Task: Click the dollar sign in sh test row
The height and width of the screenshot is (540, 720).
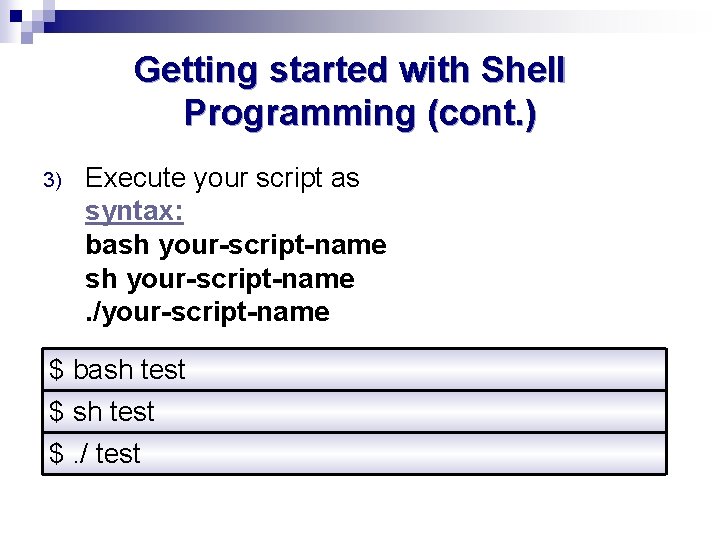Action: (56, 411)
